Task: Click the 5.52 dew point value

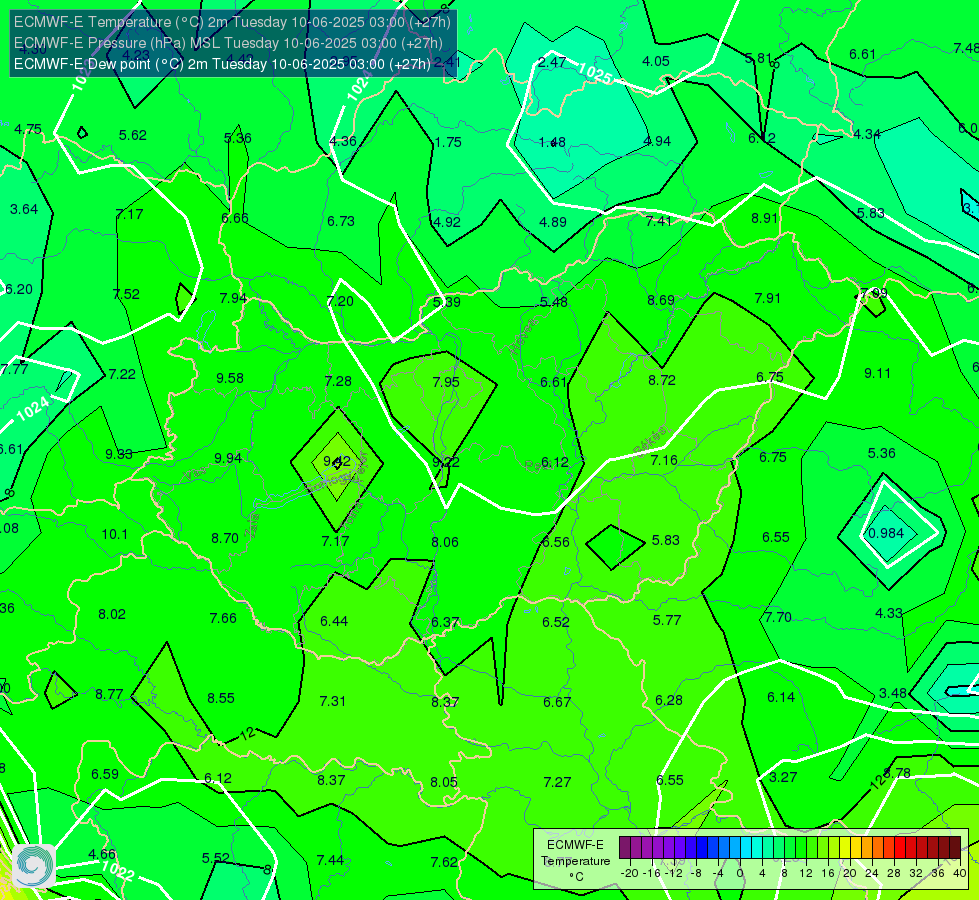Action: pyautogui.click(x=216, y=859)
